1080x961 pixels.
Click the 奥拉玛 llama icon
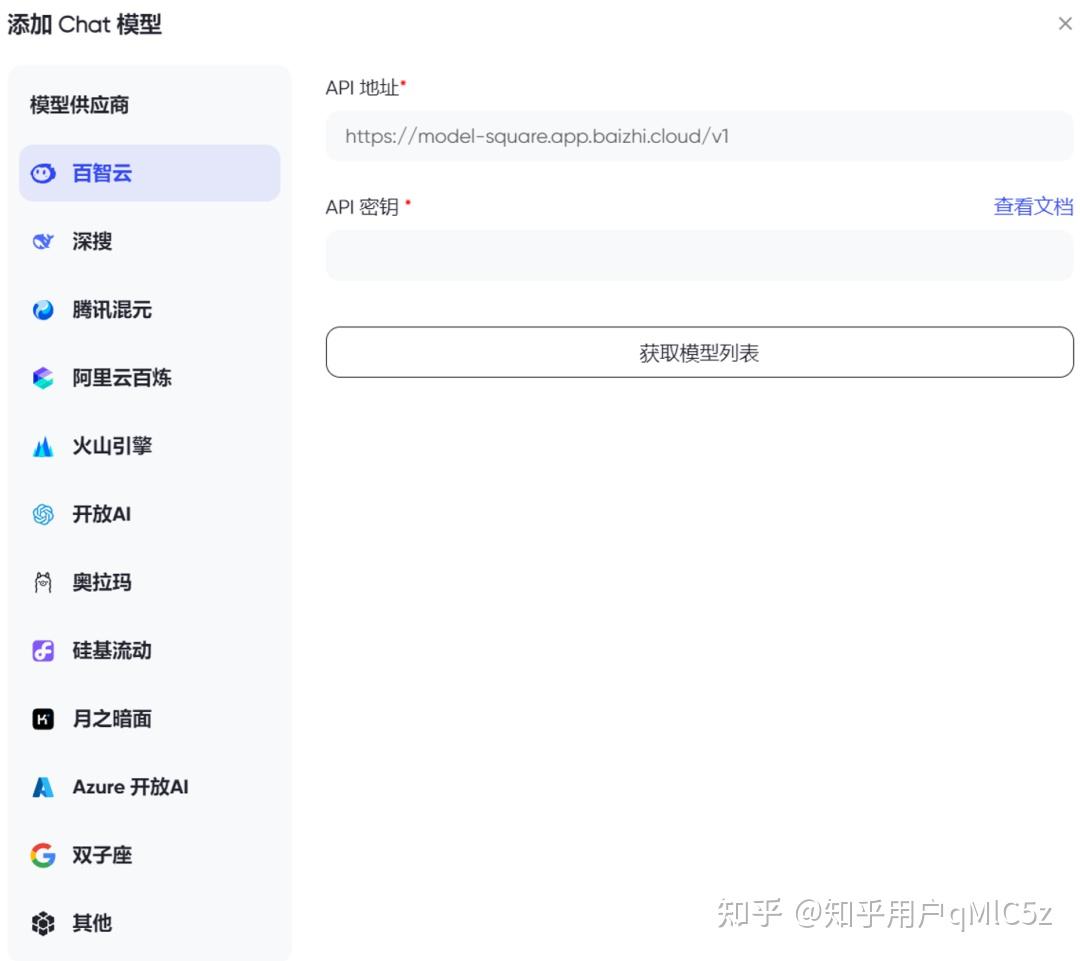tap(43, 583)
